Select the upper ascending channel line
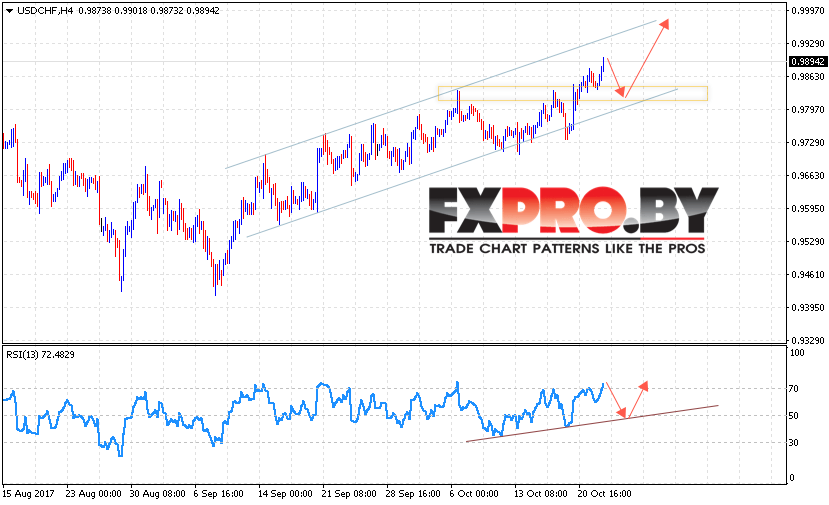The image size is (829, 505). (441, 94)
